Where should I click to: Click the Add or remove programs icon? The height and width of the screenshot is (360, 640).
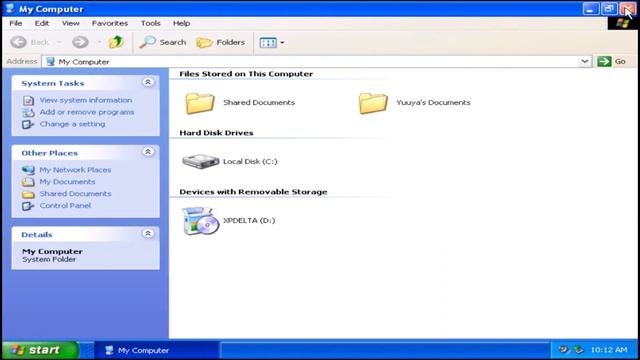click(28, 112)
